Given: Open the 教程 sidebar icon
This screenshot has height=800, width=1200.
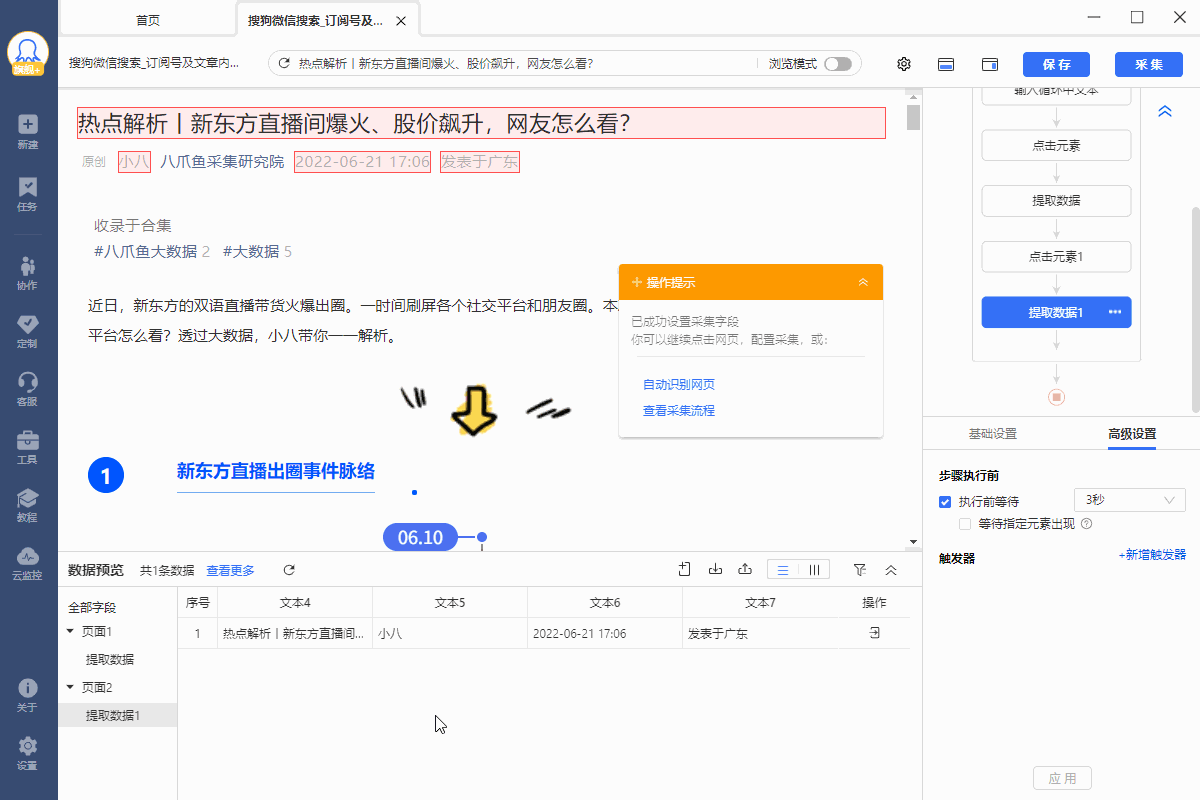Looking at the screenshot, I should point(28,505).
